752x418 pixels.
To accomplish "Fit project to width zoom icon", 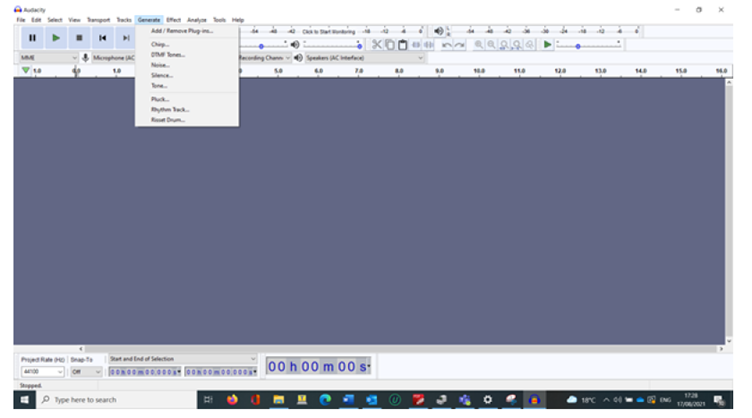I will click(x=517, y=45).
